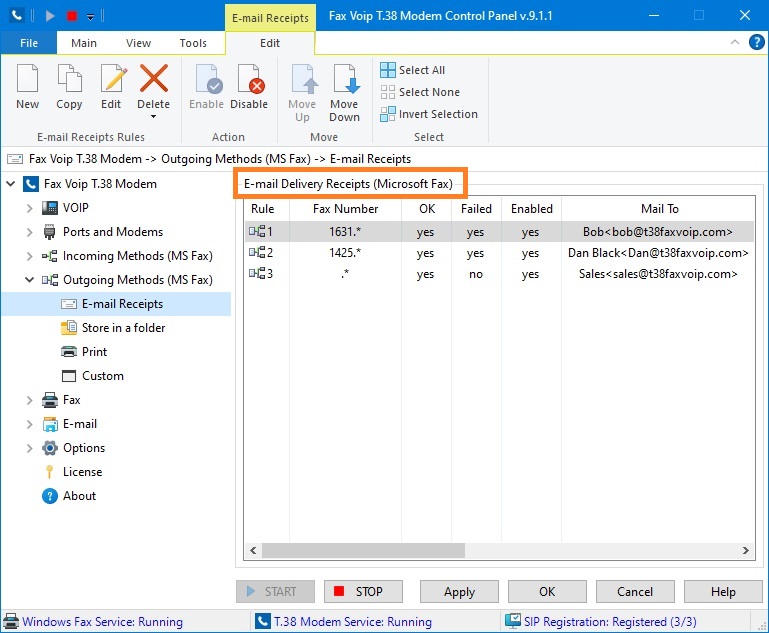The width and height of the screenshot is (769, 633).
Task: Click the Move Down icon
Action: pyautogui.click(x=346, y=78)
